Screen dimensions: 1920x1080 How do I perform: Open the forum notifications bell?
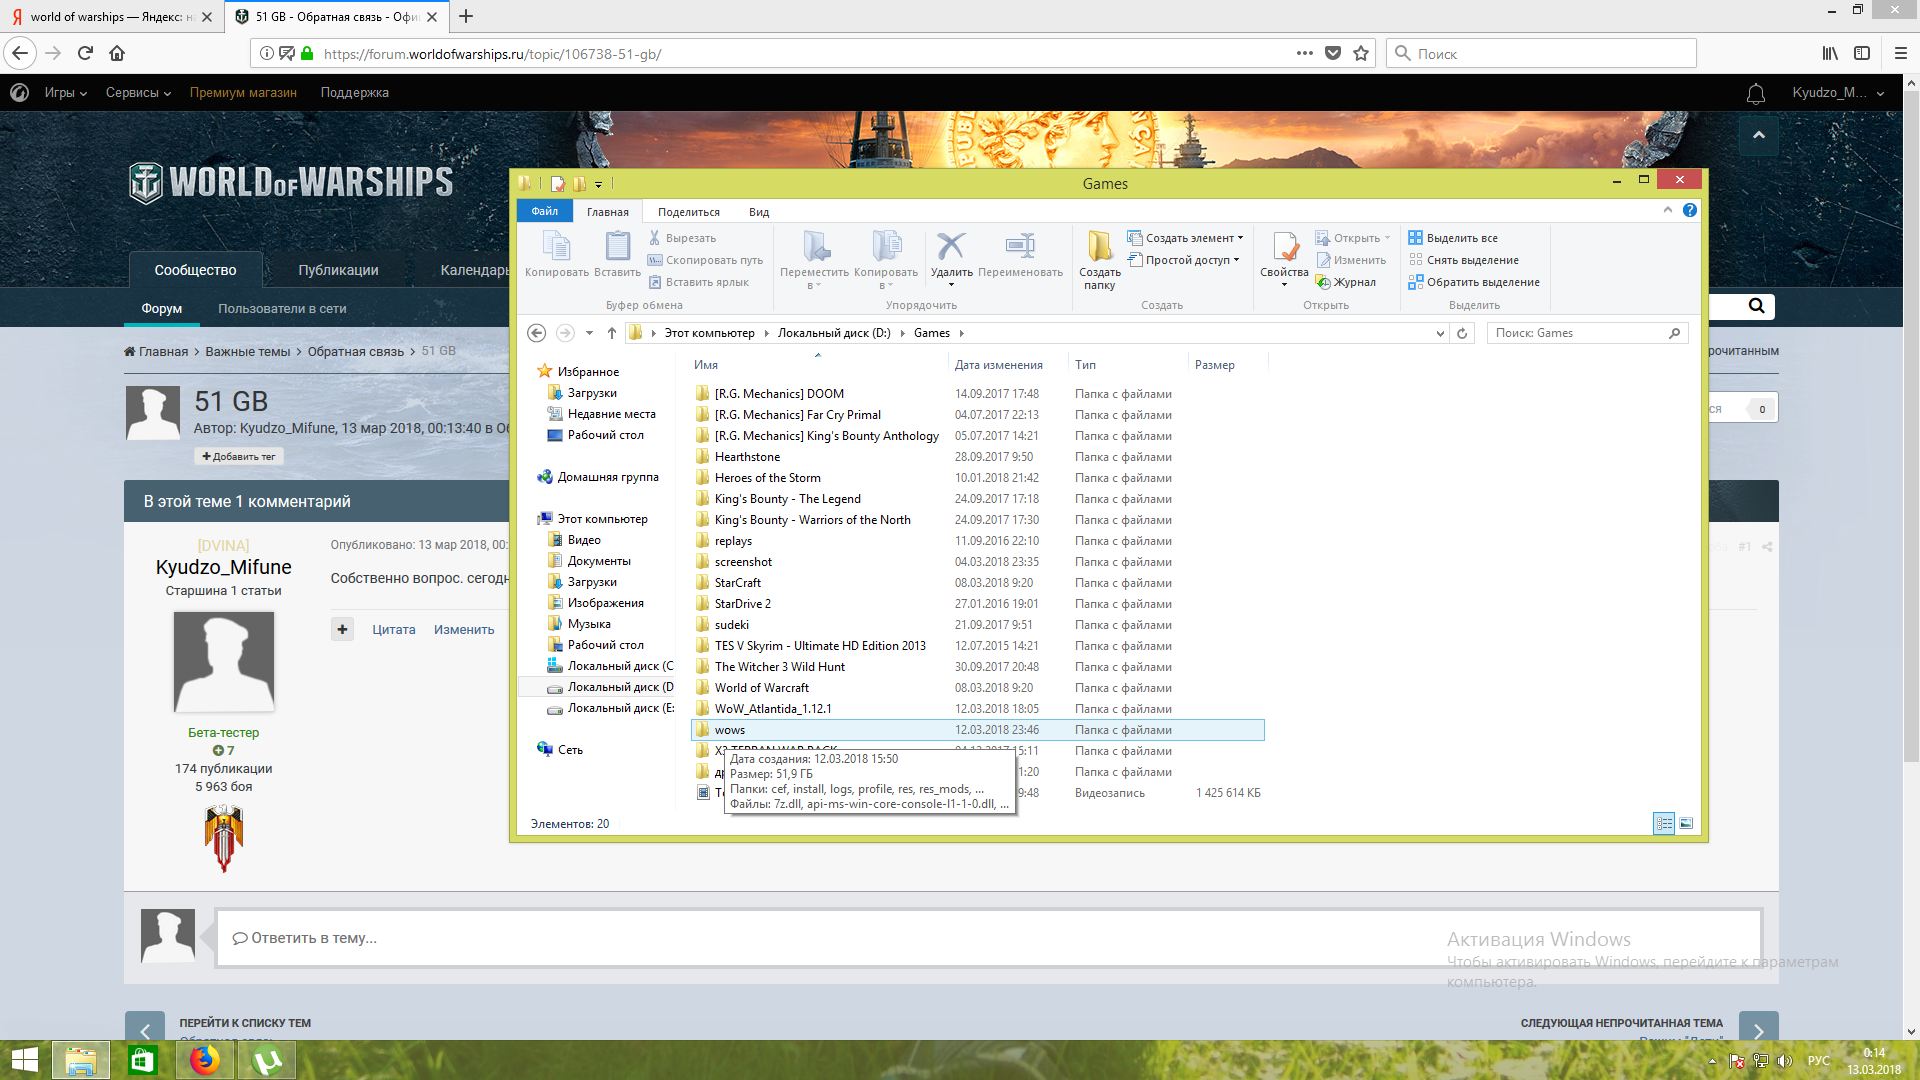click(1755, 93)
